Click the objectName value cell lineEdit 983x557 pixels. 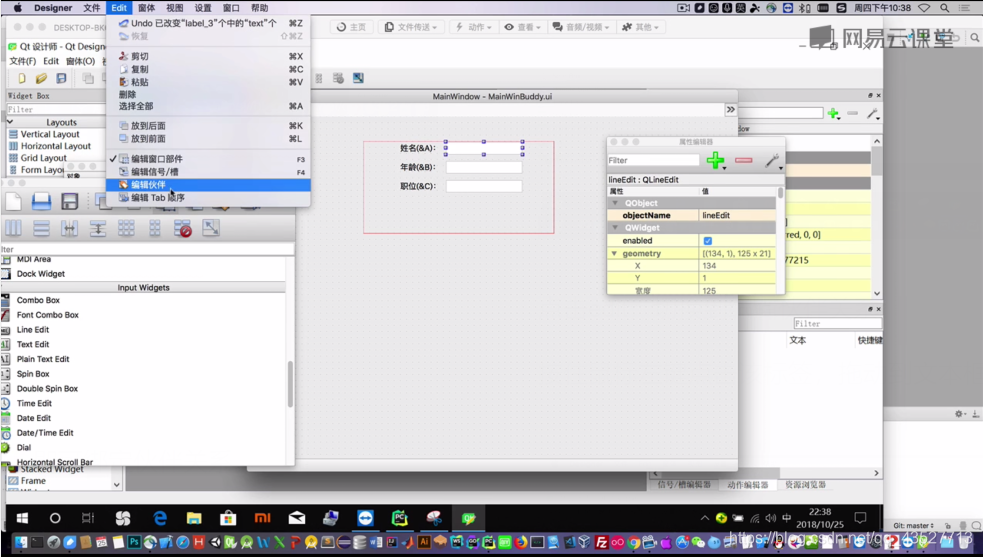click(737, 215)
